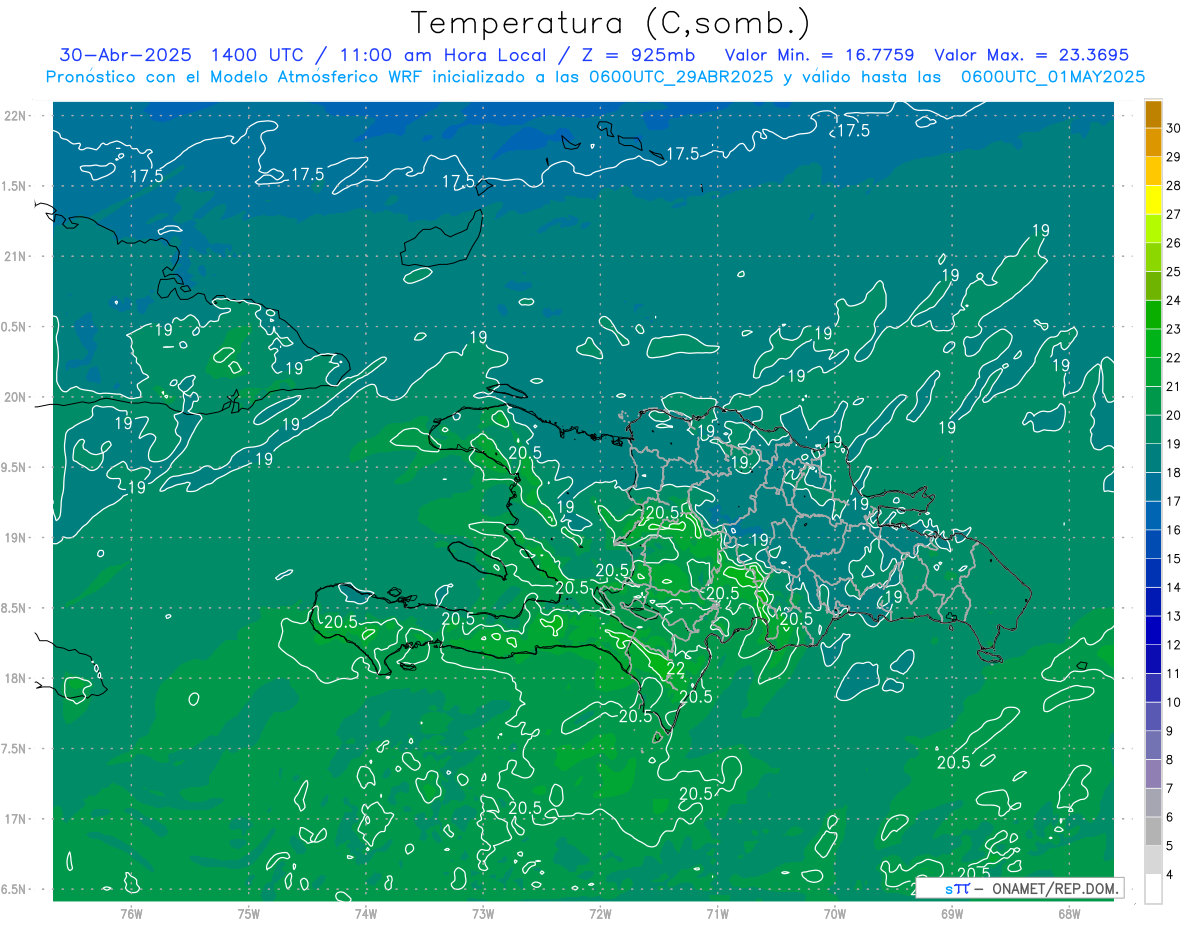The image size is (1200, 927).
Task: Pick the gray swatch between 5 and 6
Action: click(1153, 832)
